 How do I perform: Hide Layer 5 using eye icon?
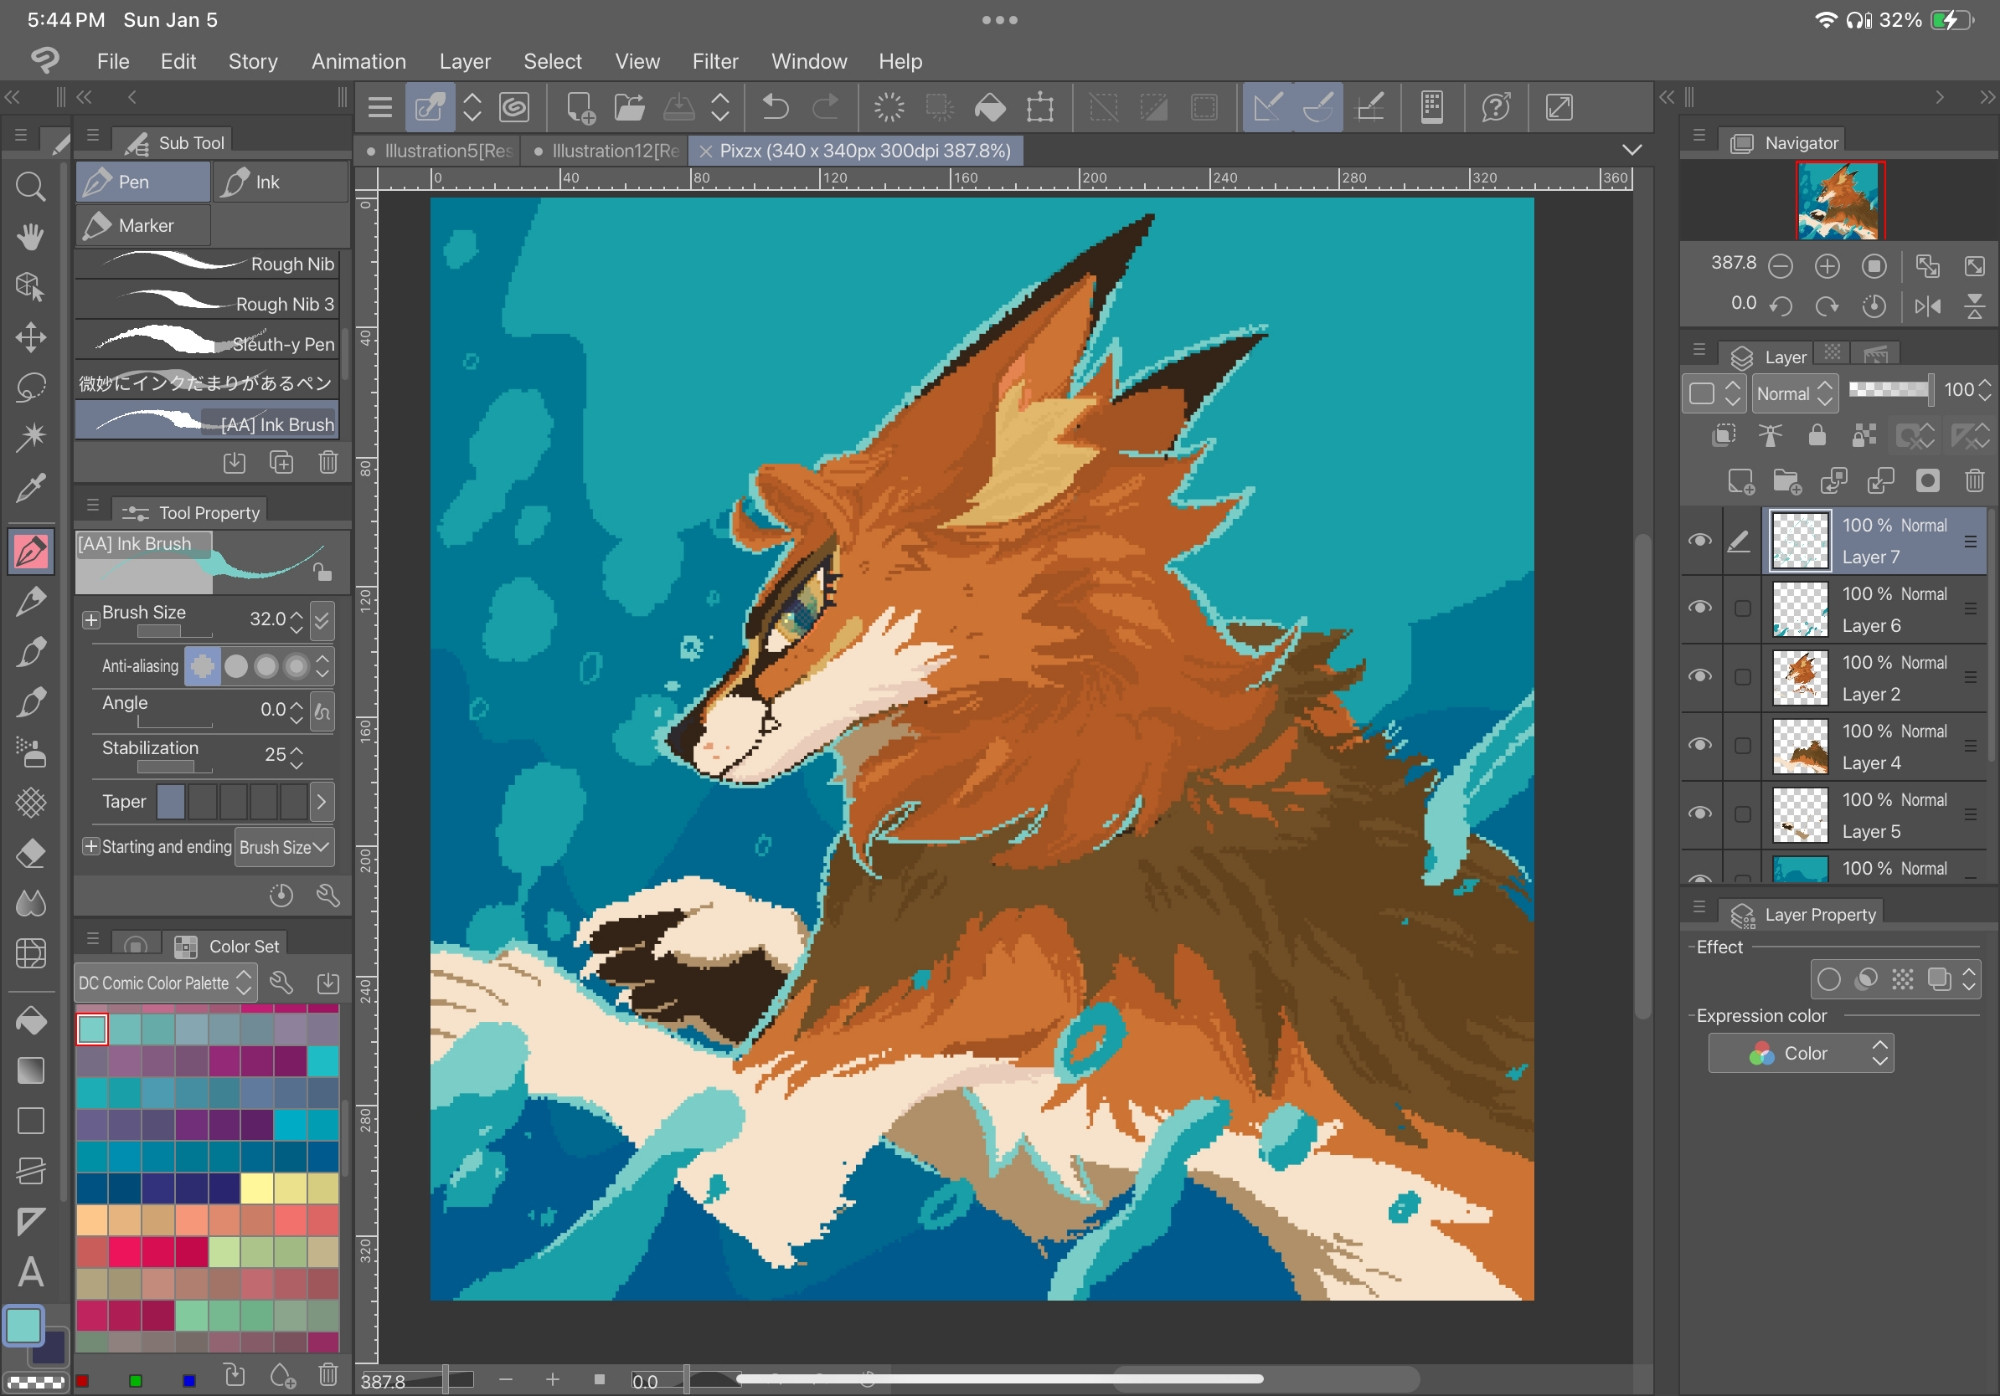(x=1700, y=813)
